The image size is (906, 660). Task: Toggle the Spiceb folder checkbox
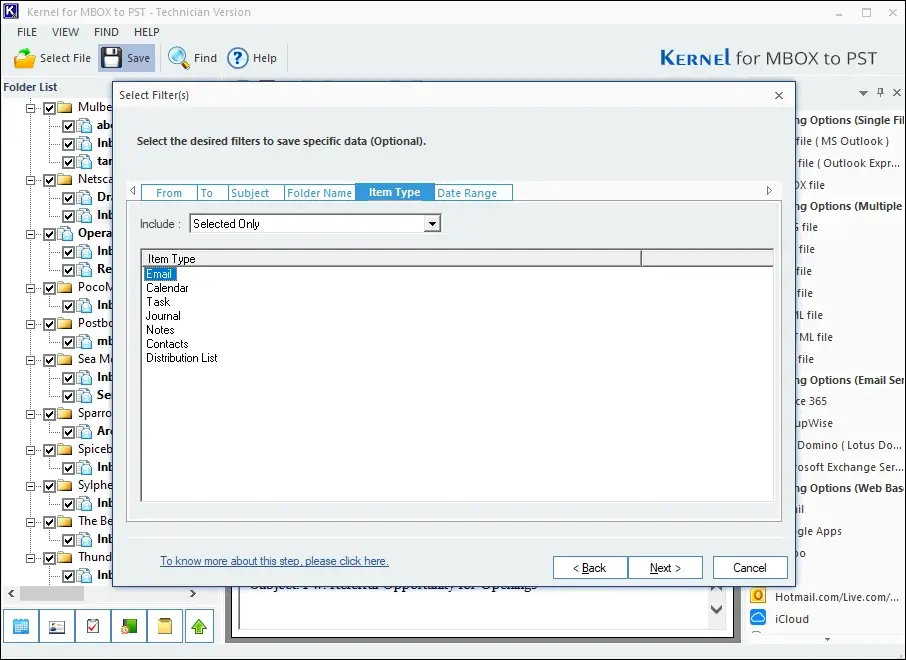50,450
